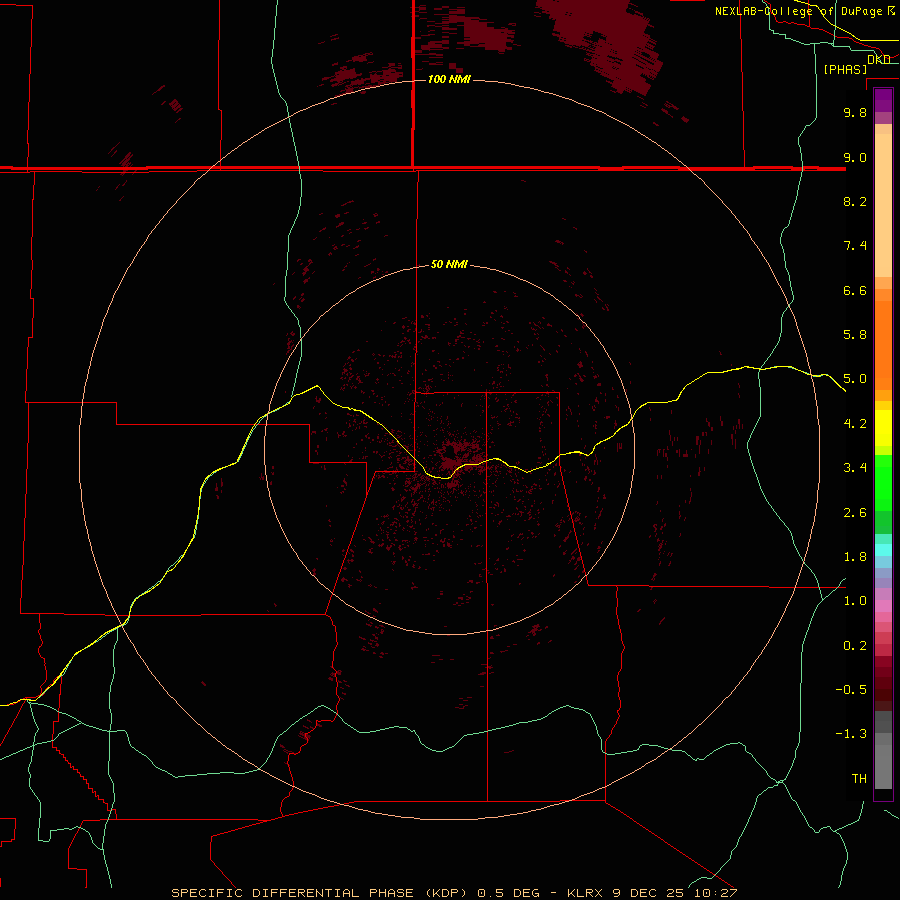Click the 7.4 scale value
Viewport: 900px width, 900px height.
855,246
